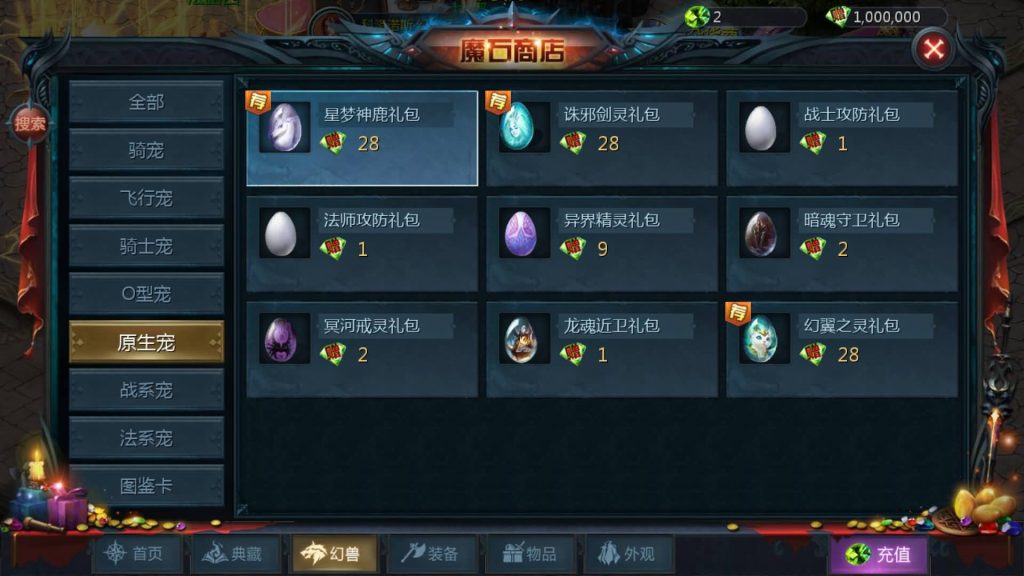Click the red 搜索 search button
The image size is (1024, 576).
tap(29, 123)
